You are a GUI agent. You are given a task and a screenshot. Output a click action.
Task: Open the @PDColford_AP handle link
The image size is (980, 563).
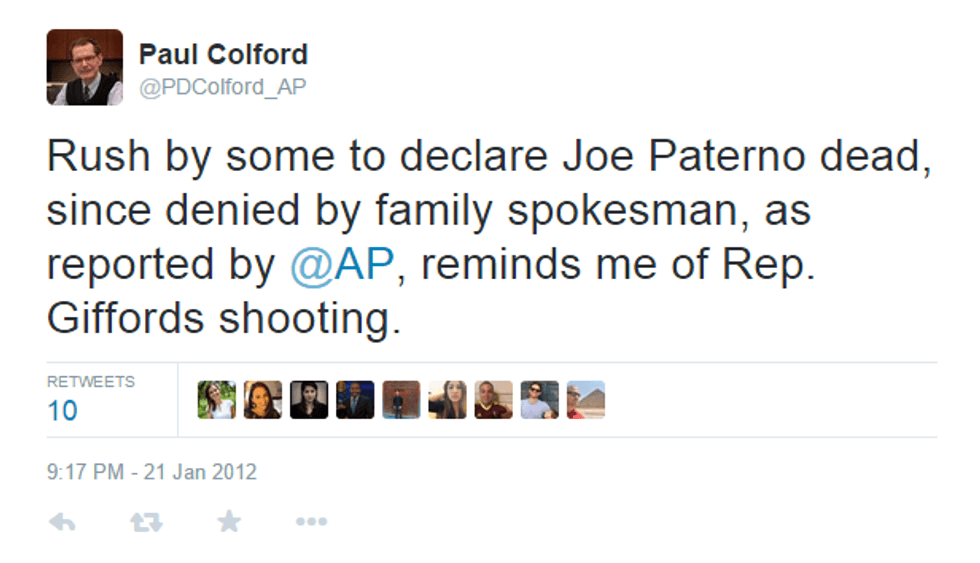click(x=222, y=87)
